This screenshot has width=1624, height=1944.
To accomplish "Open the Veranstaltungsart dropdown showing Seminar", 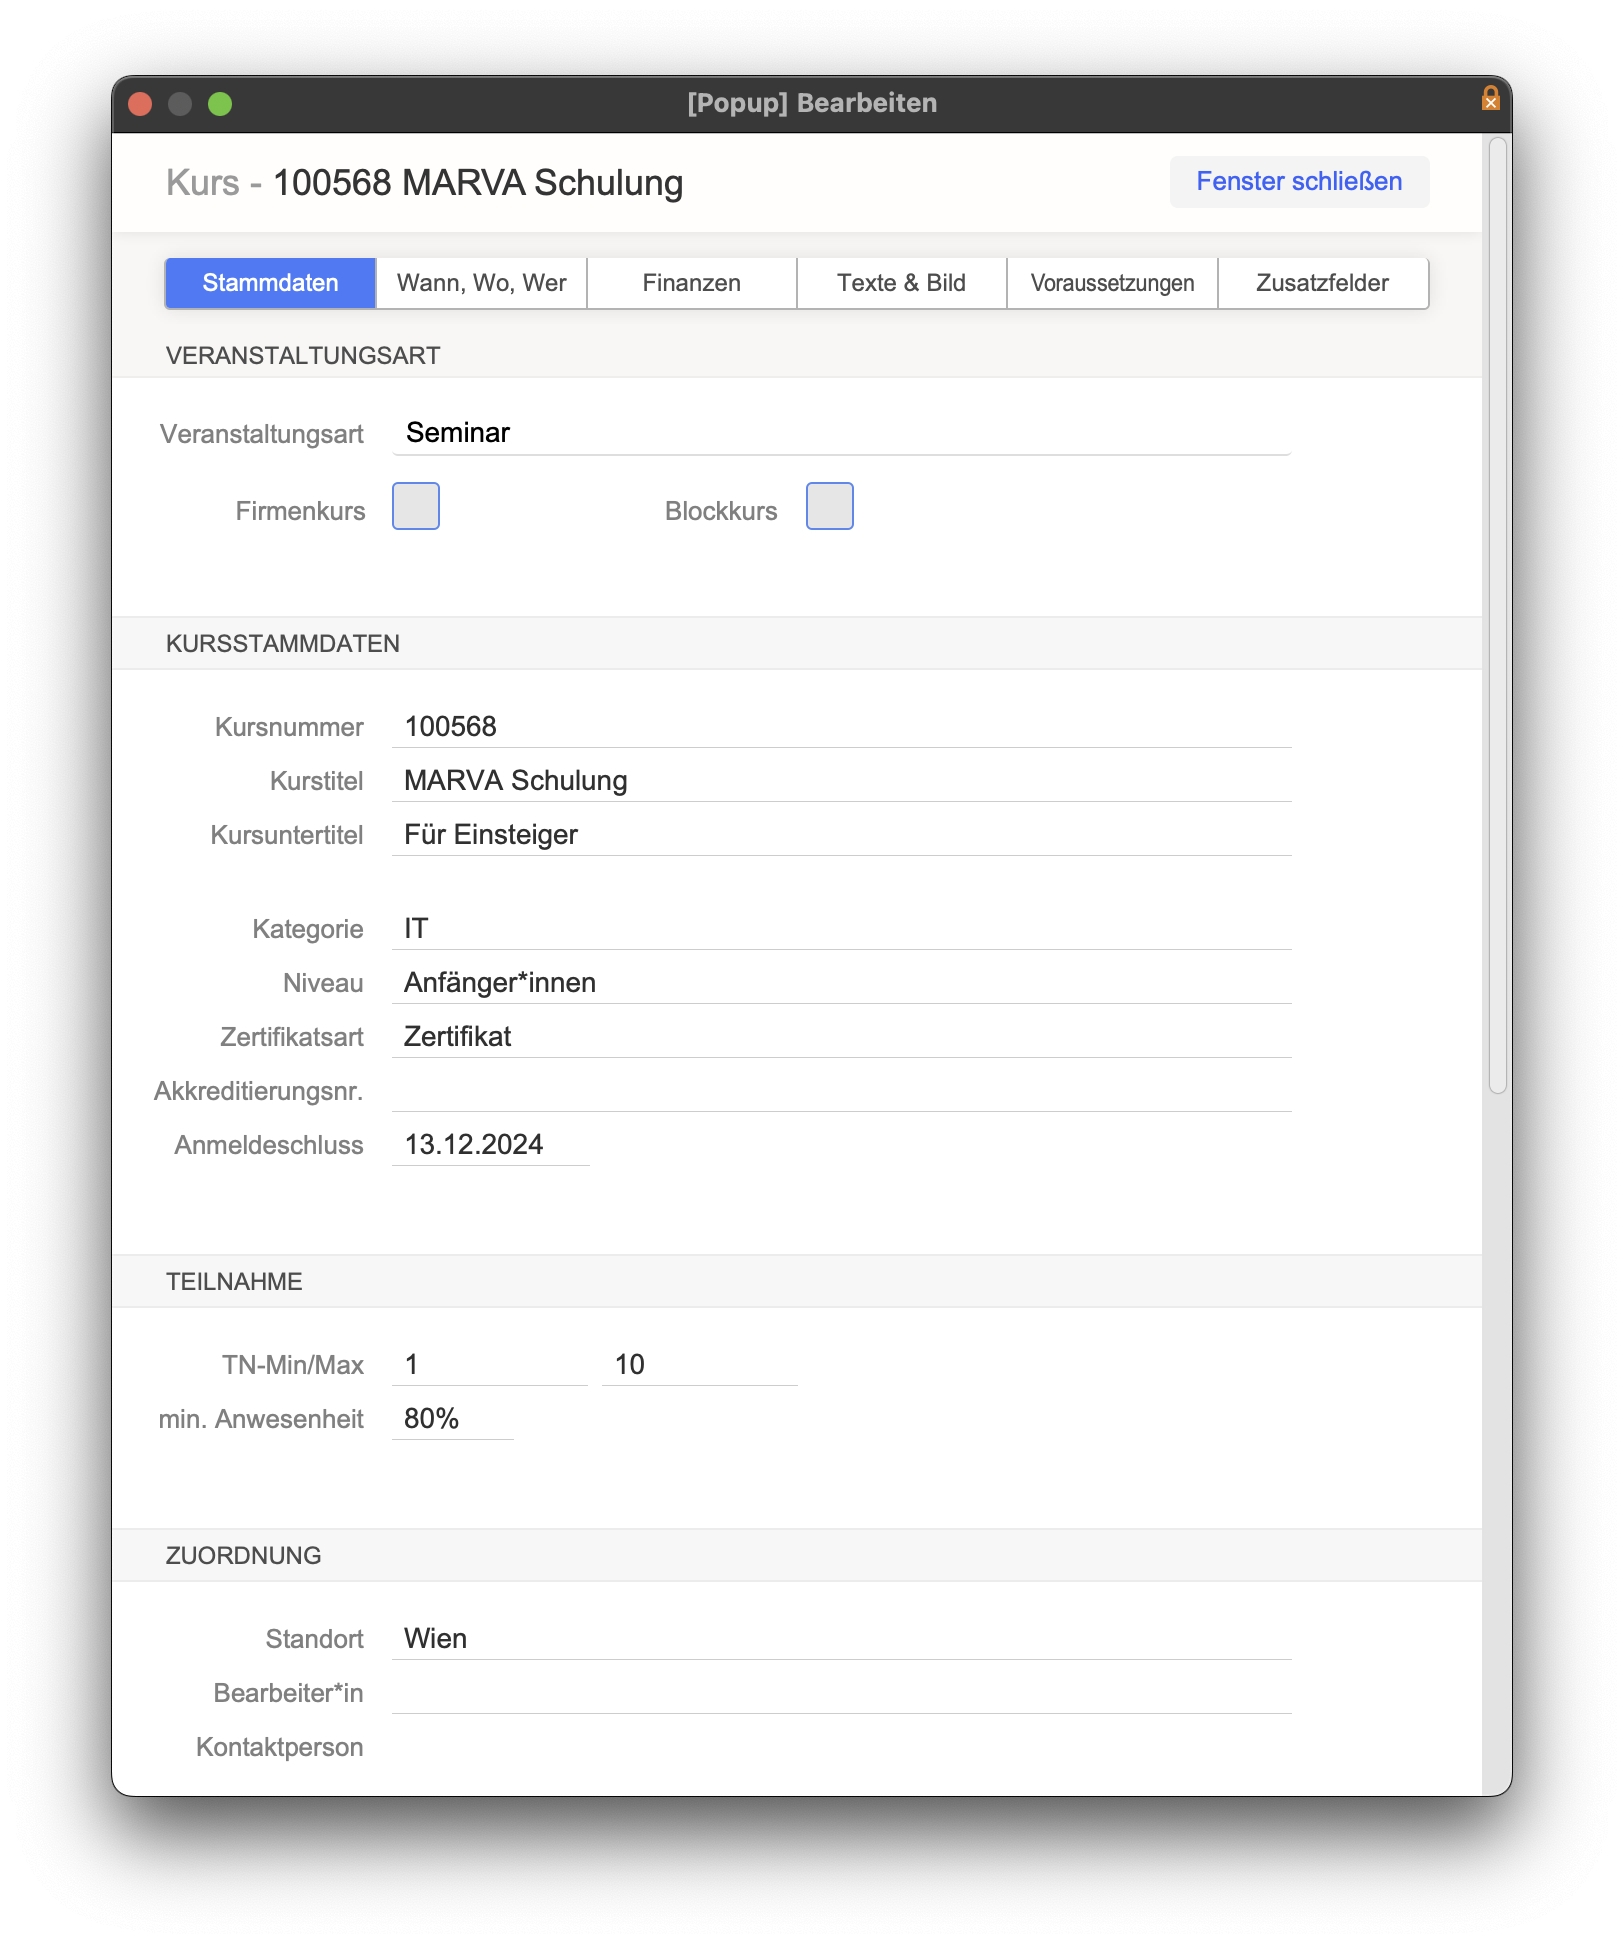I will pyautogui.click(x=840, y=433).
